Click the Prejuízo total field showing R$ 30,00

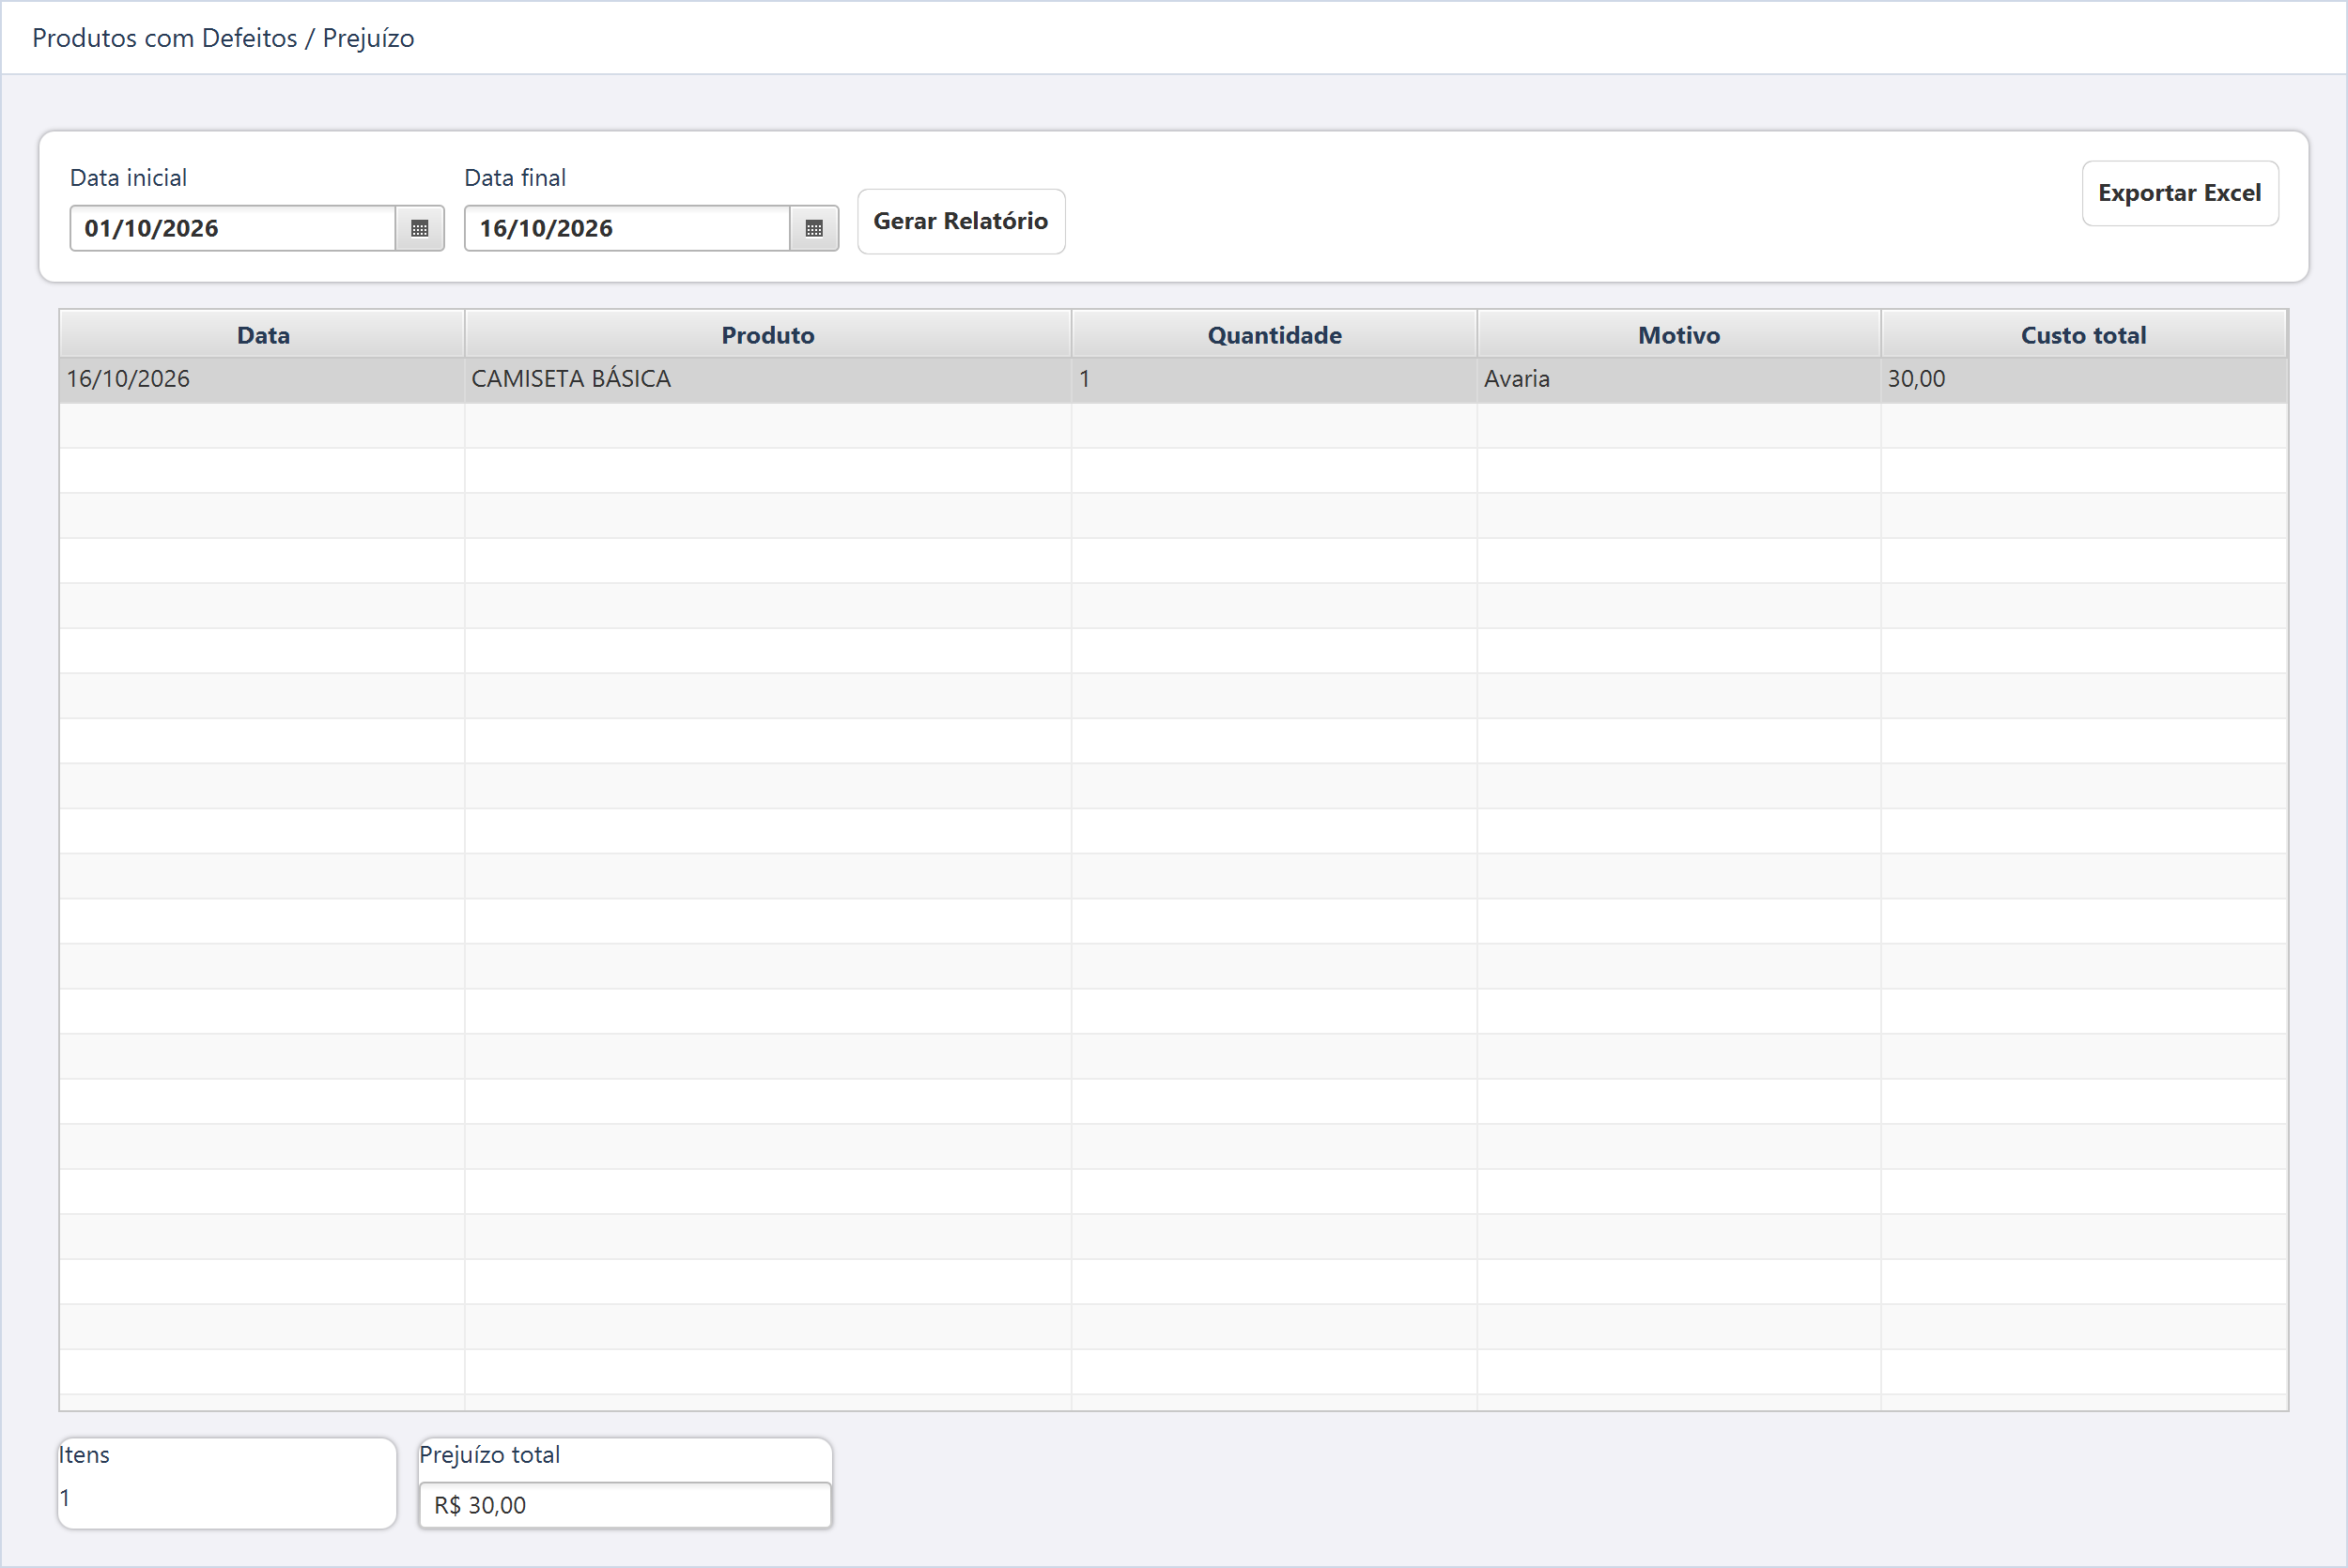(625, 1505)
